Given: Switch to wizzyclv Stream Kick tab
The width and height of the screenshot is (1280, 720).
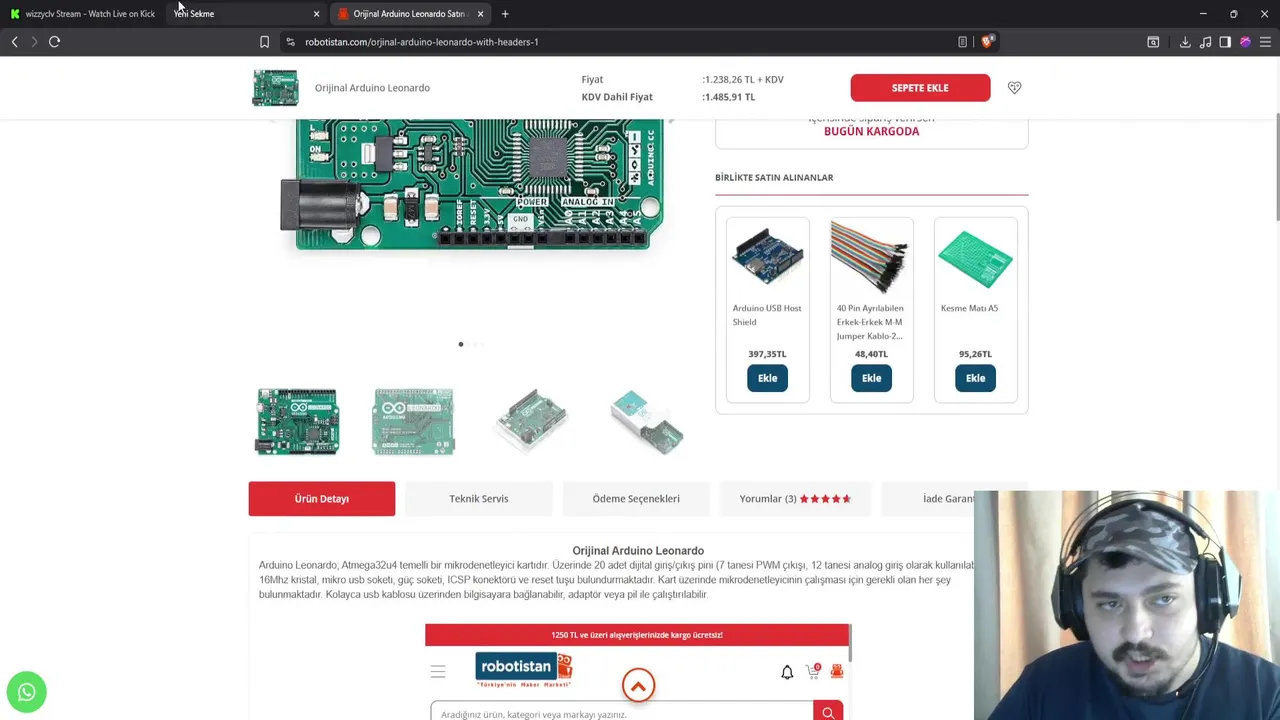Looking at the screenshot, I should click(x=83, y=14).
